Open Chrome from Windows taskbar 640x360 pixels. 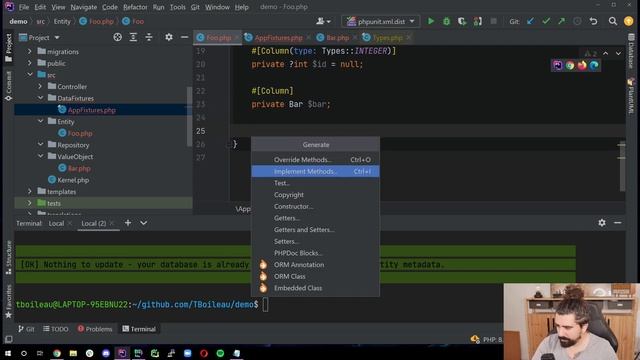(57, 353)
